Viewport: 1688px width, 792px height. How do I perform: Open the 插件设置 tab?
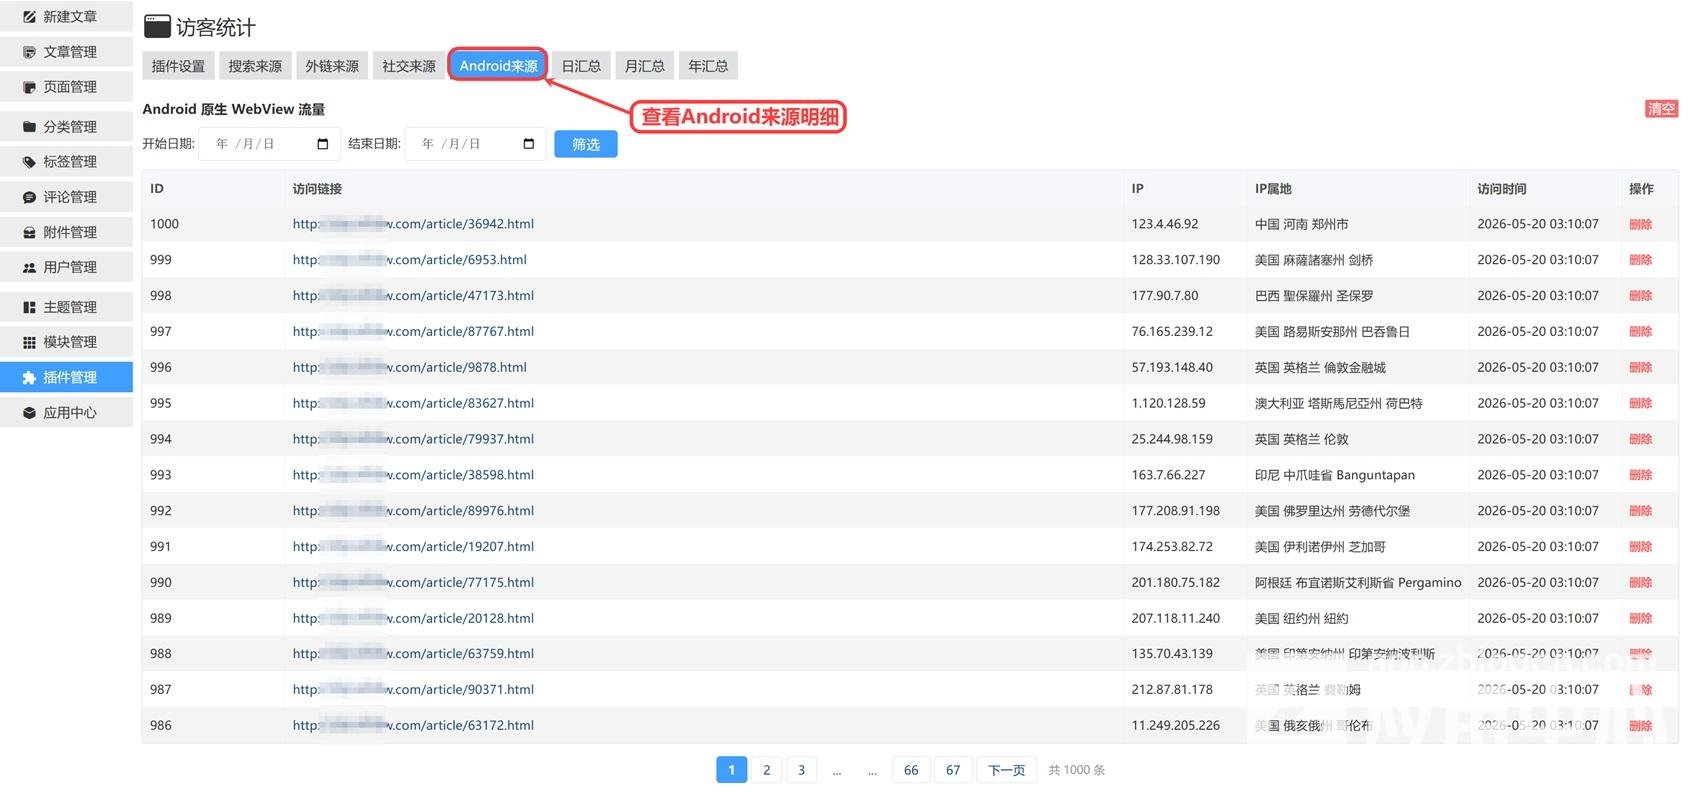coord(178,66)
